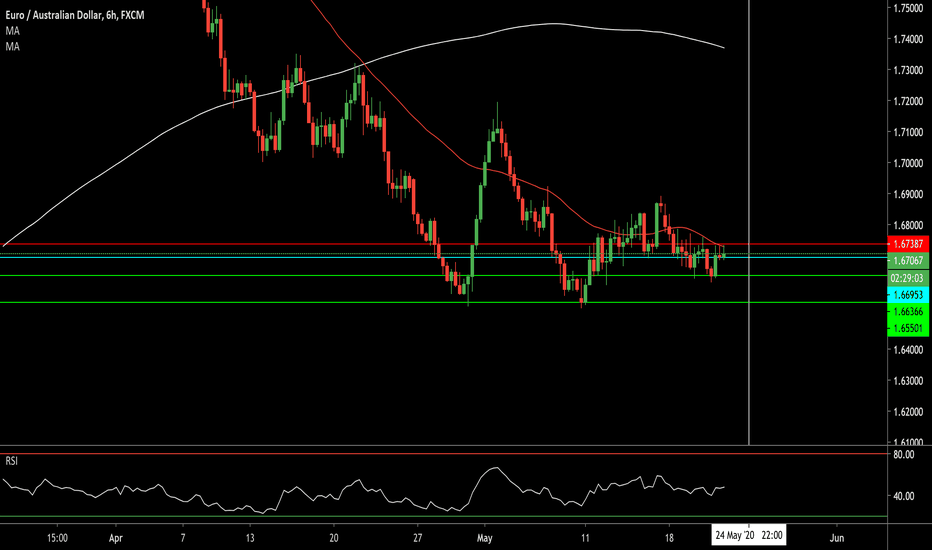Click the Jun date axis label

tap(837, 538)
